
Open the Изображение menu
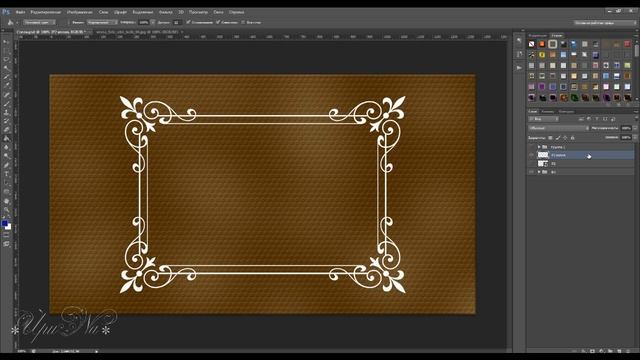80,12
